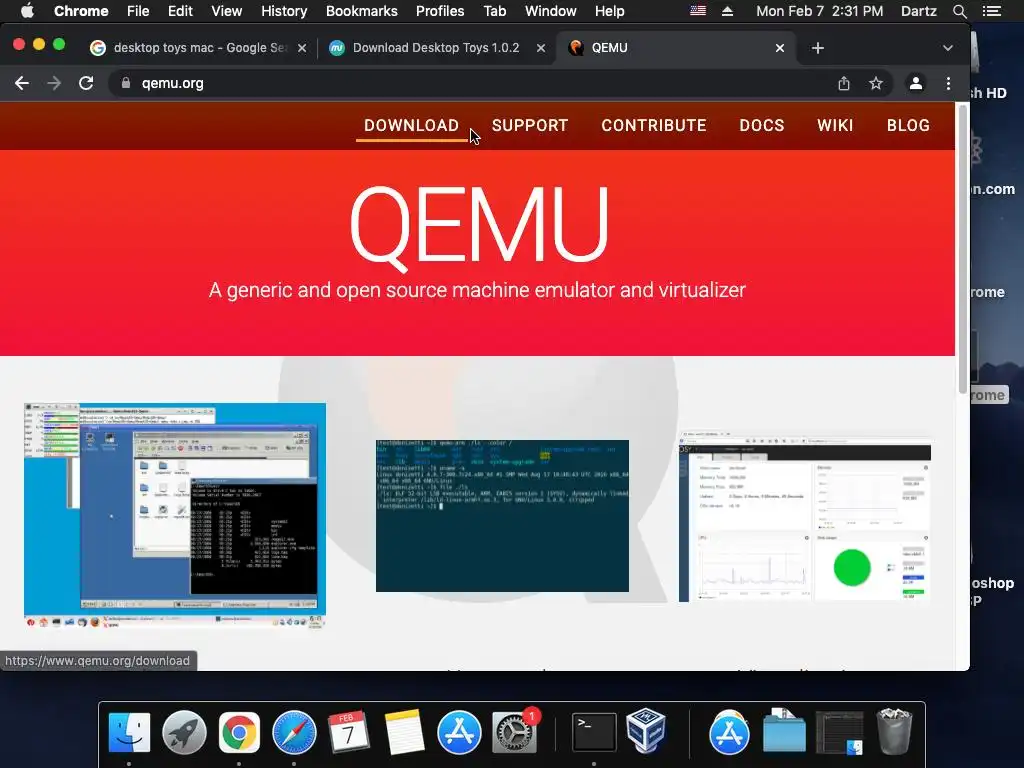Open the Chrome application menu
Viewport: 1024px width, 768px height.
(81, 11)
